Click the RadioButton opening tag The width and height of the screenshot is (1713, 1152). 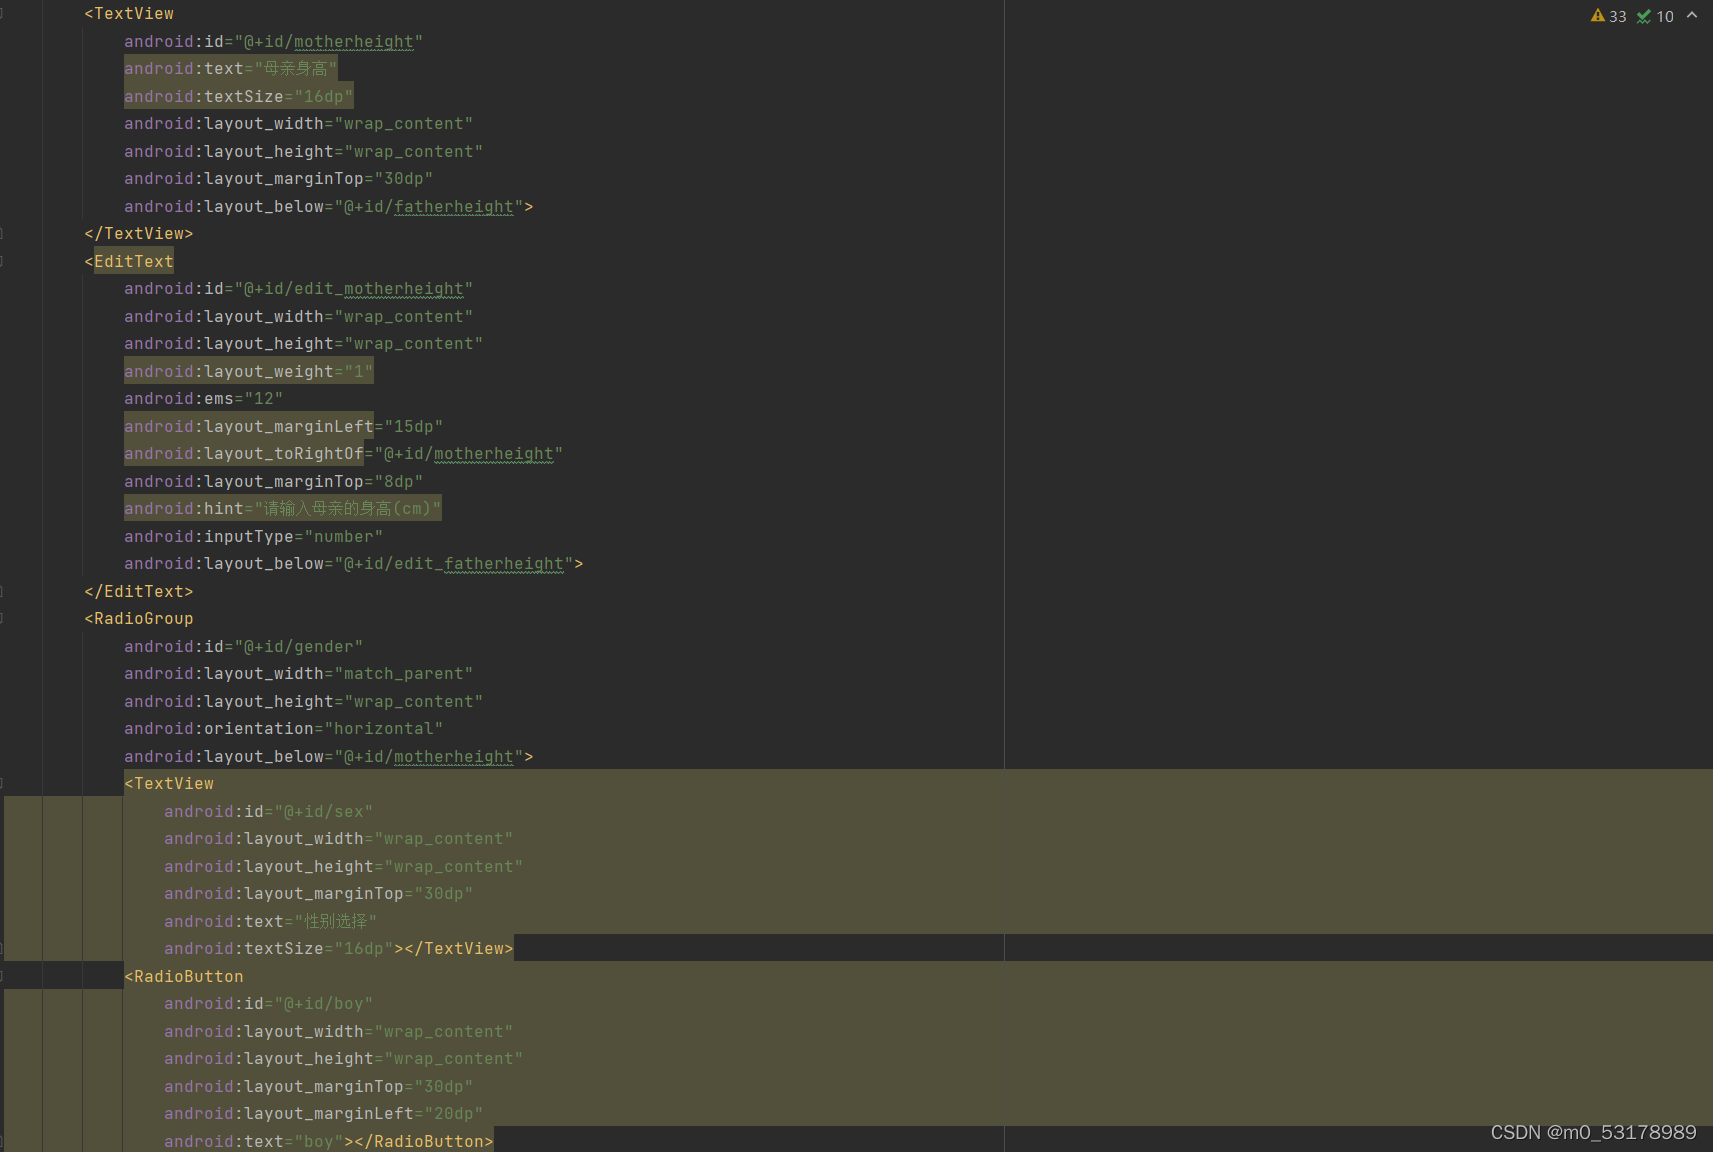184,976
